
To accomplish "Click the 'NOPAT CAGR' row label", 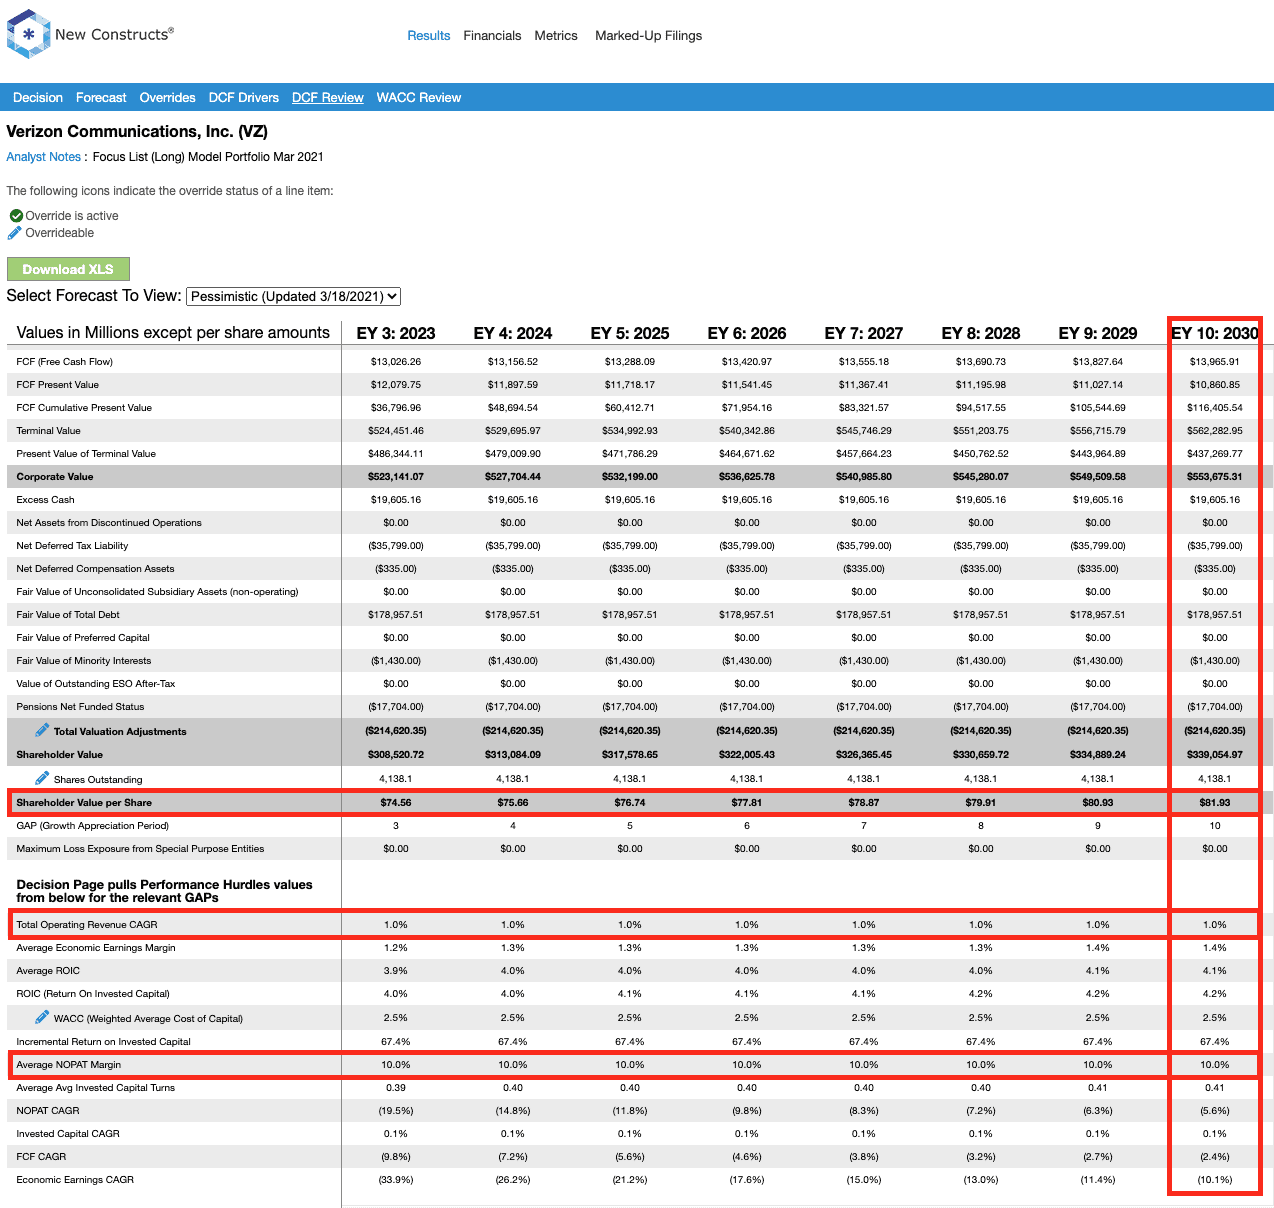I will [x=48, y=1111].
